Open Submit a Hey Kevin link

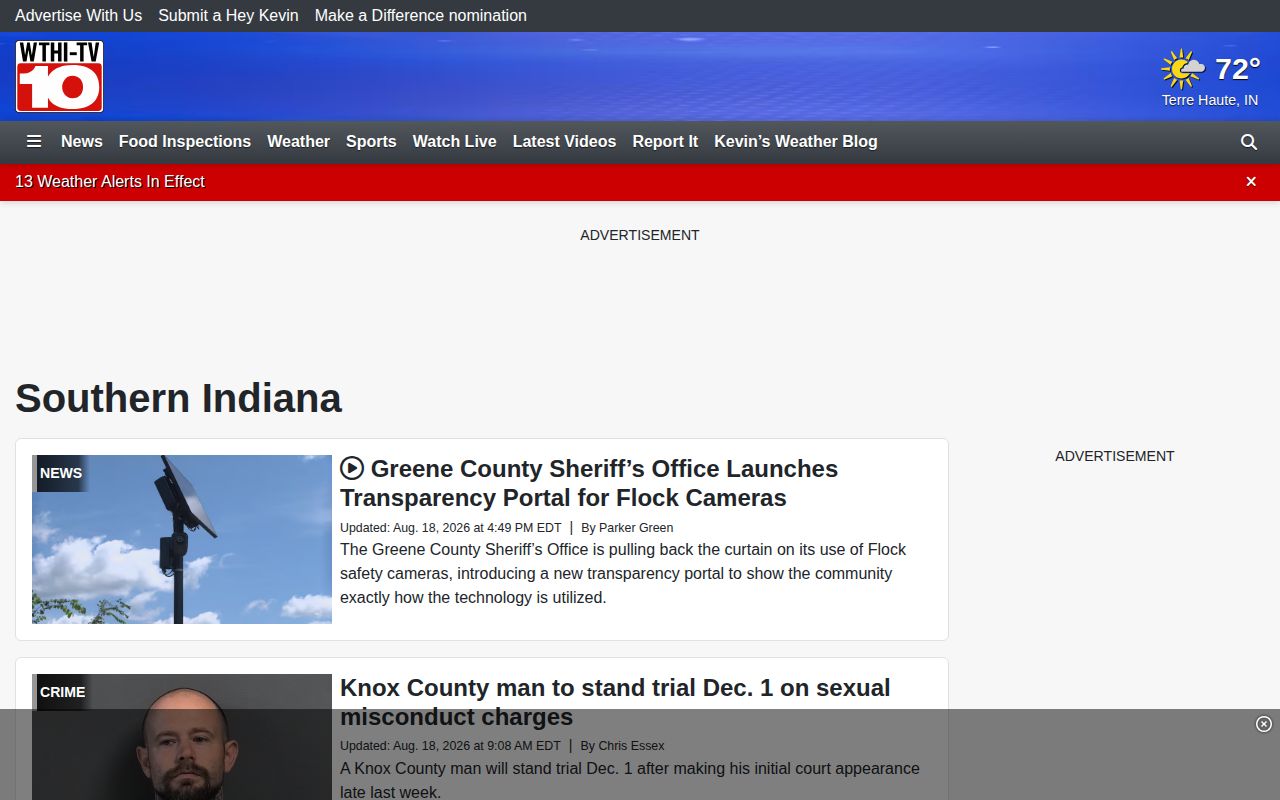[228, 16]
